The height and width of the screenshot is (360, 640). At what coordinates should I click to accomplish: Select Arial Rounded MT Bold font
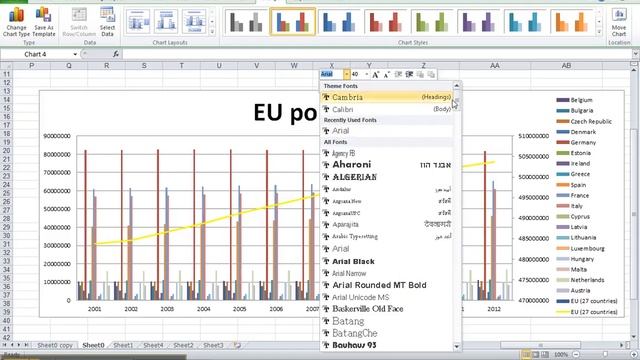tap(387, 285)
